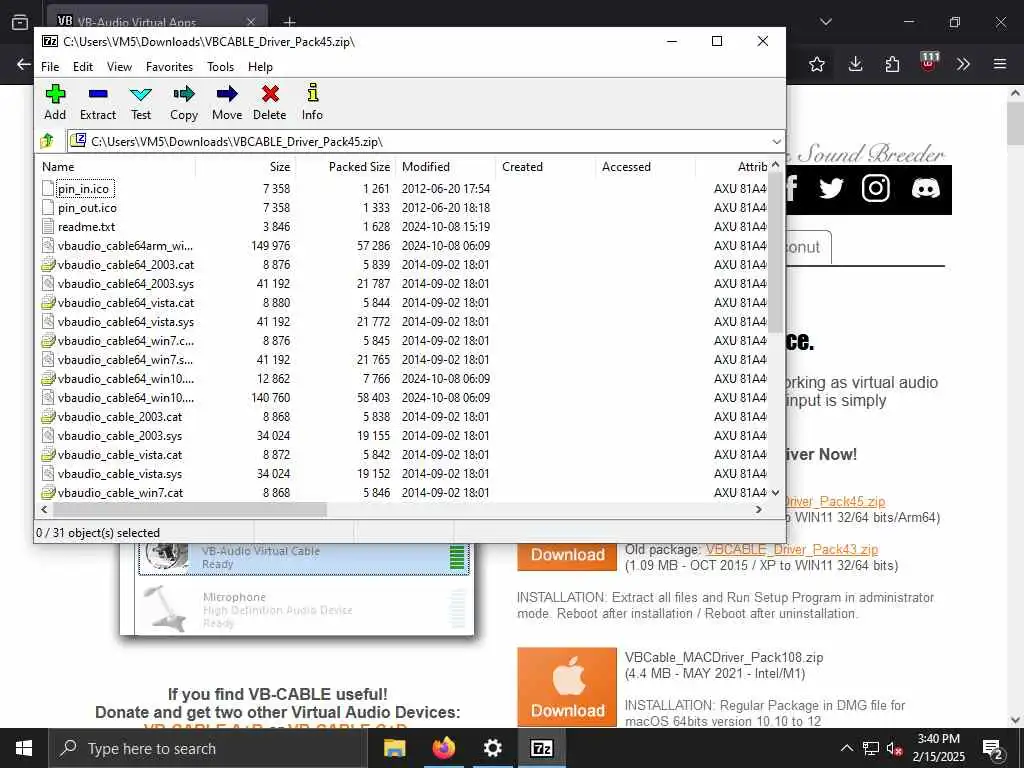Screen dimensions: 1024x768
Task: Open File Explorer from the taskbar
Action: [394, 748]
